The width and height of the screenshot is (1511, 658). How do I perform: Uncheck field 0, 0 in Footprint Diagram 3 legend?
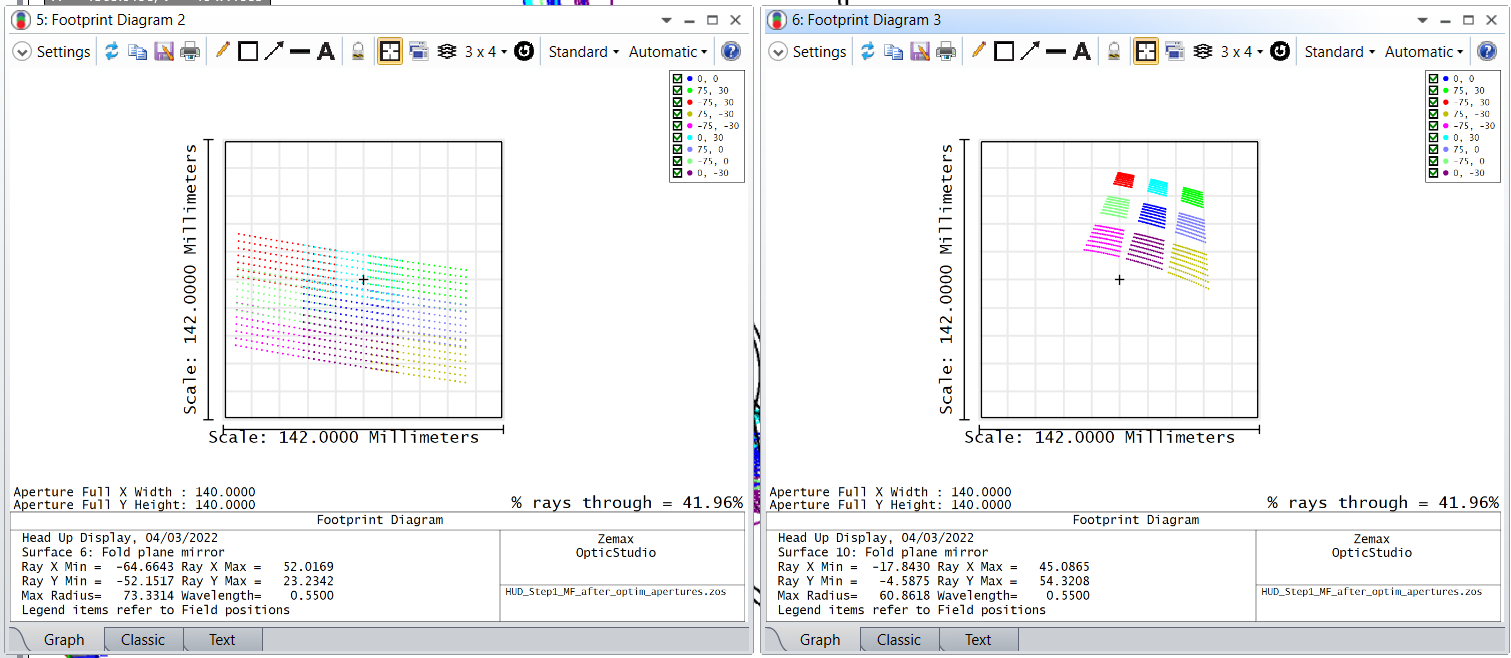[x=1434, y=79]
